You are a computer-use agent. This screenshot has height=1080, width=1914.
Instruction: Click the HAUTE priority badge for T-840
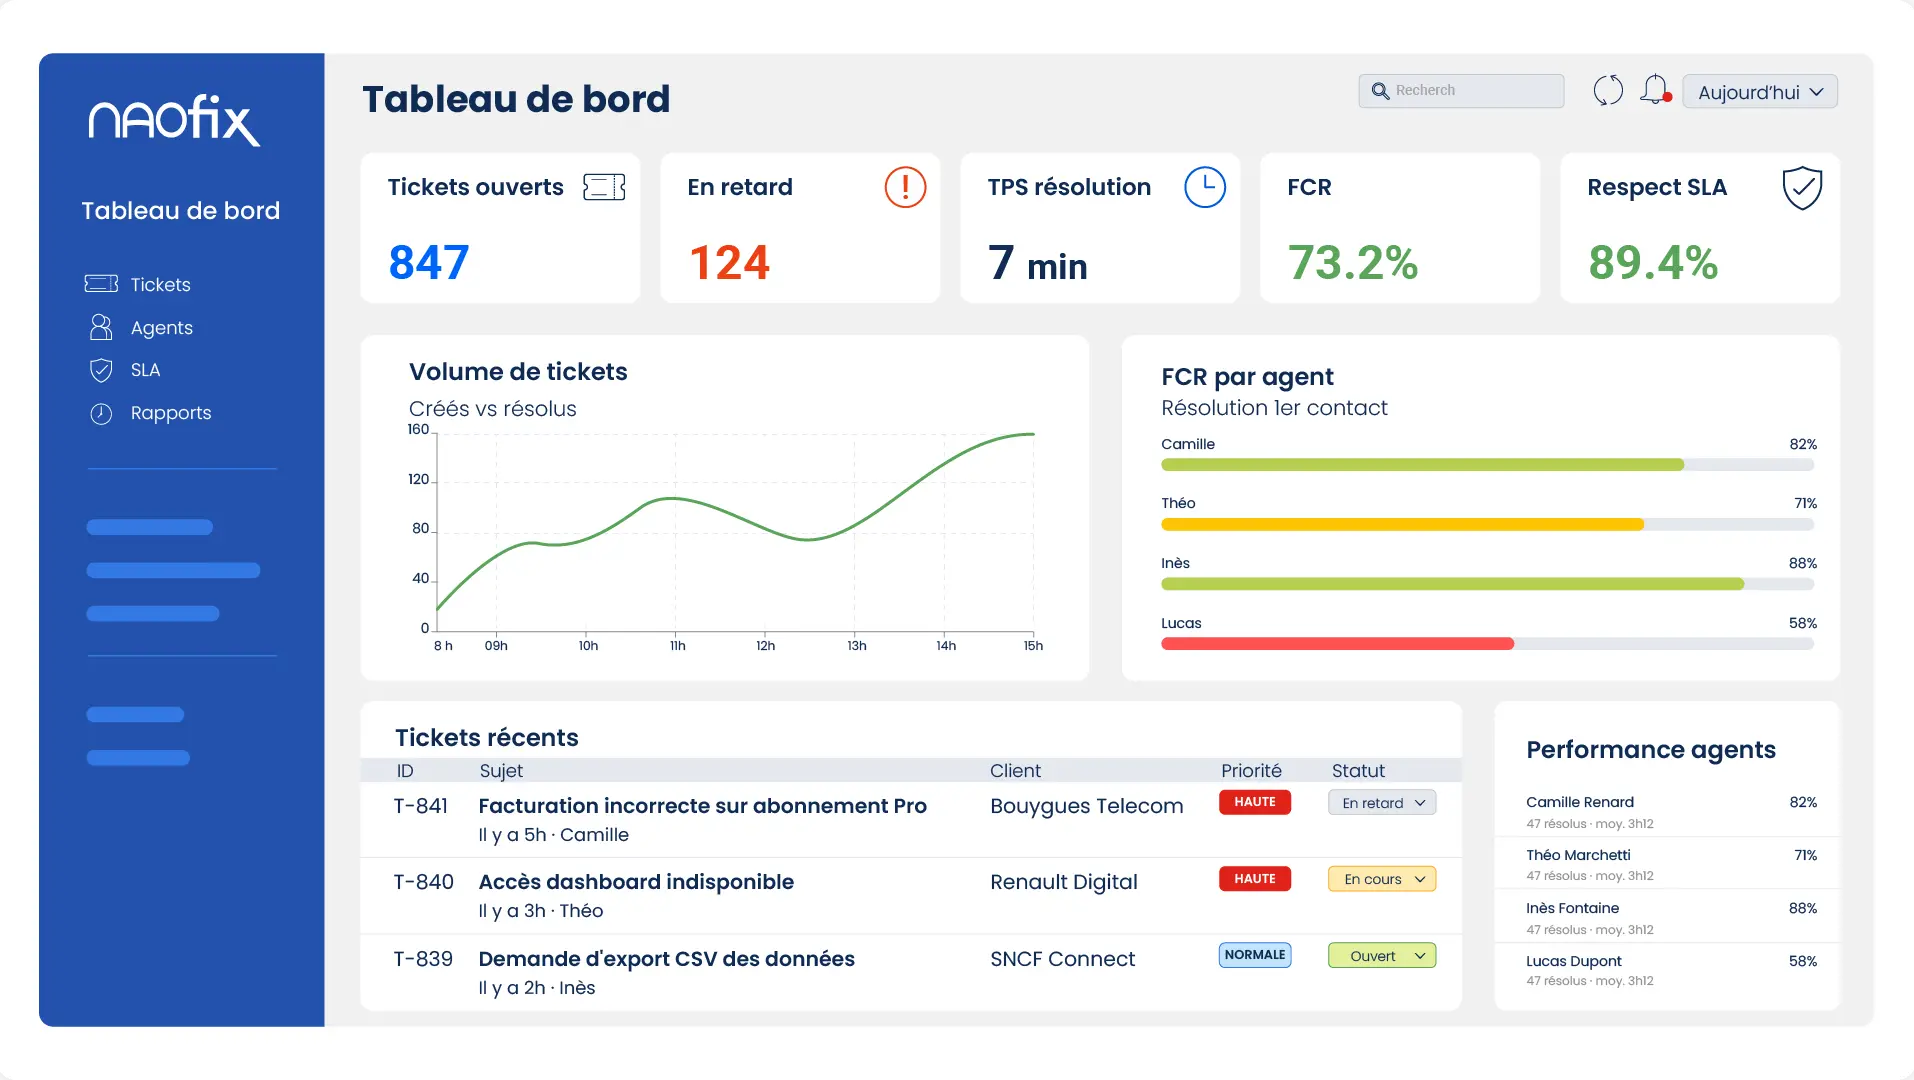pos(1255,879)
